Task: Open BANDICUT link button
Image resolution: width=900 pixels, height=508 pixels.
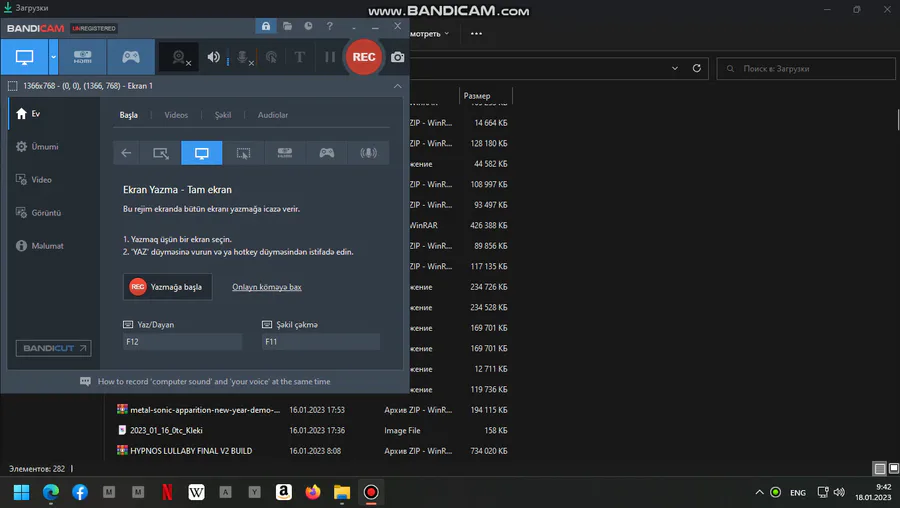Action: (x=53, y=348)
